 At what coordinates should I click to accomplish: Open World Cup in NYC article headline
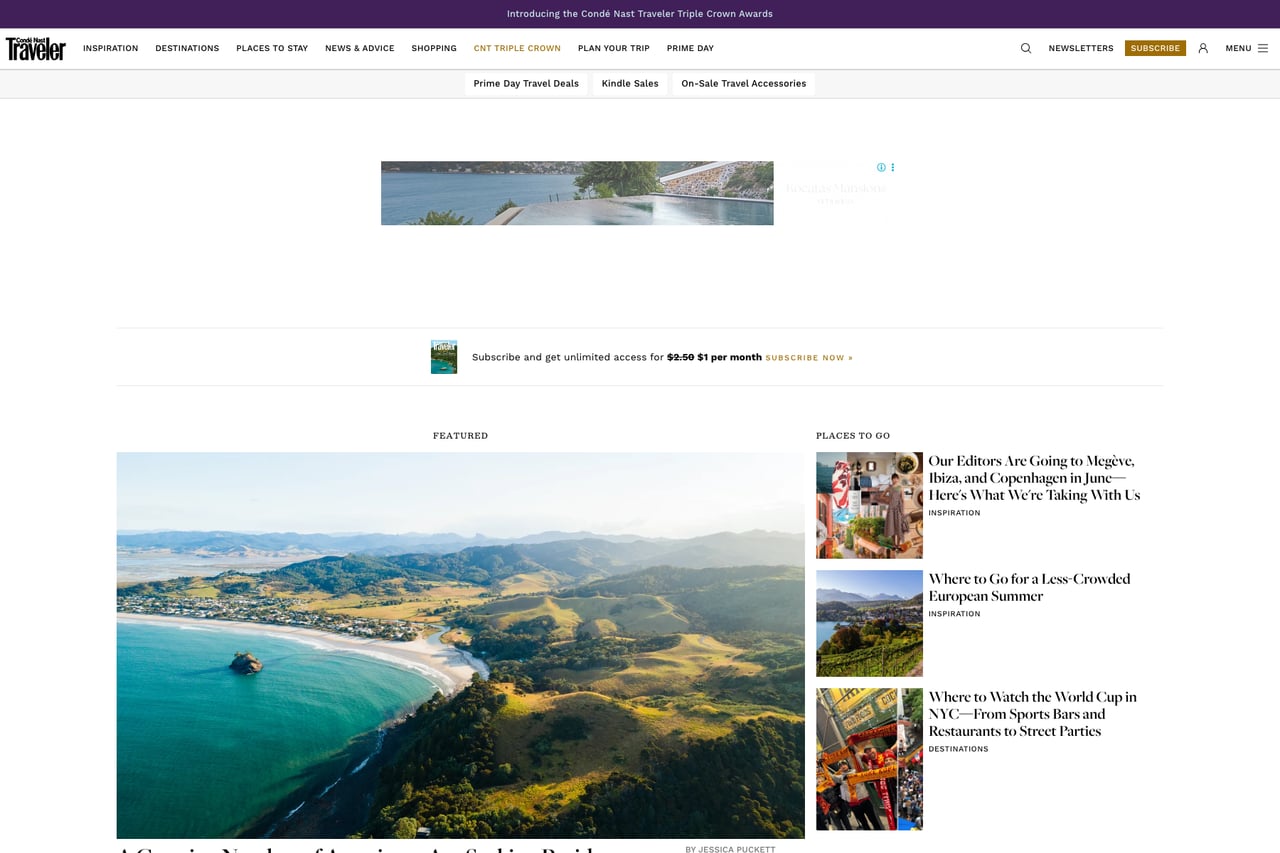[x=1033, y=714]
